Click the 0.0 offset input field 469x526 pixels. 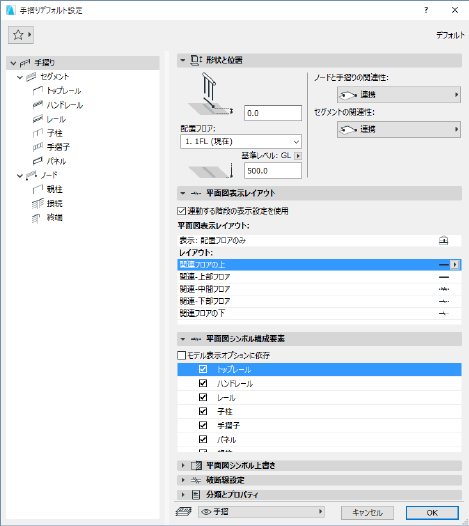click(x=273, y=113)
